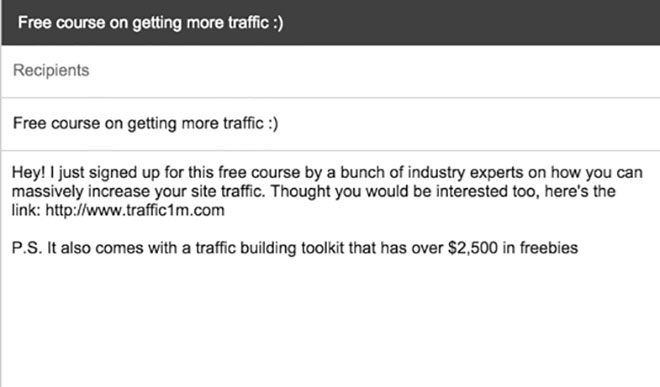Screen dimensions: 660x387
Task: Click "getting more traffic" in the subject field
Action: [195, 123]
